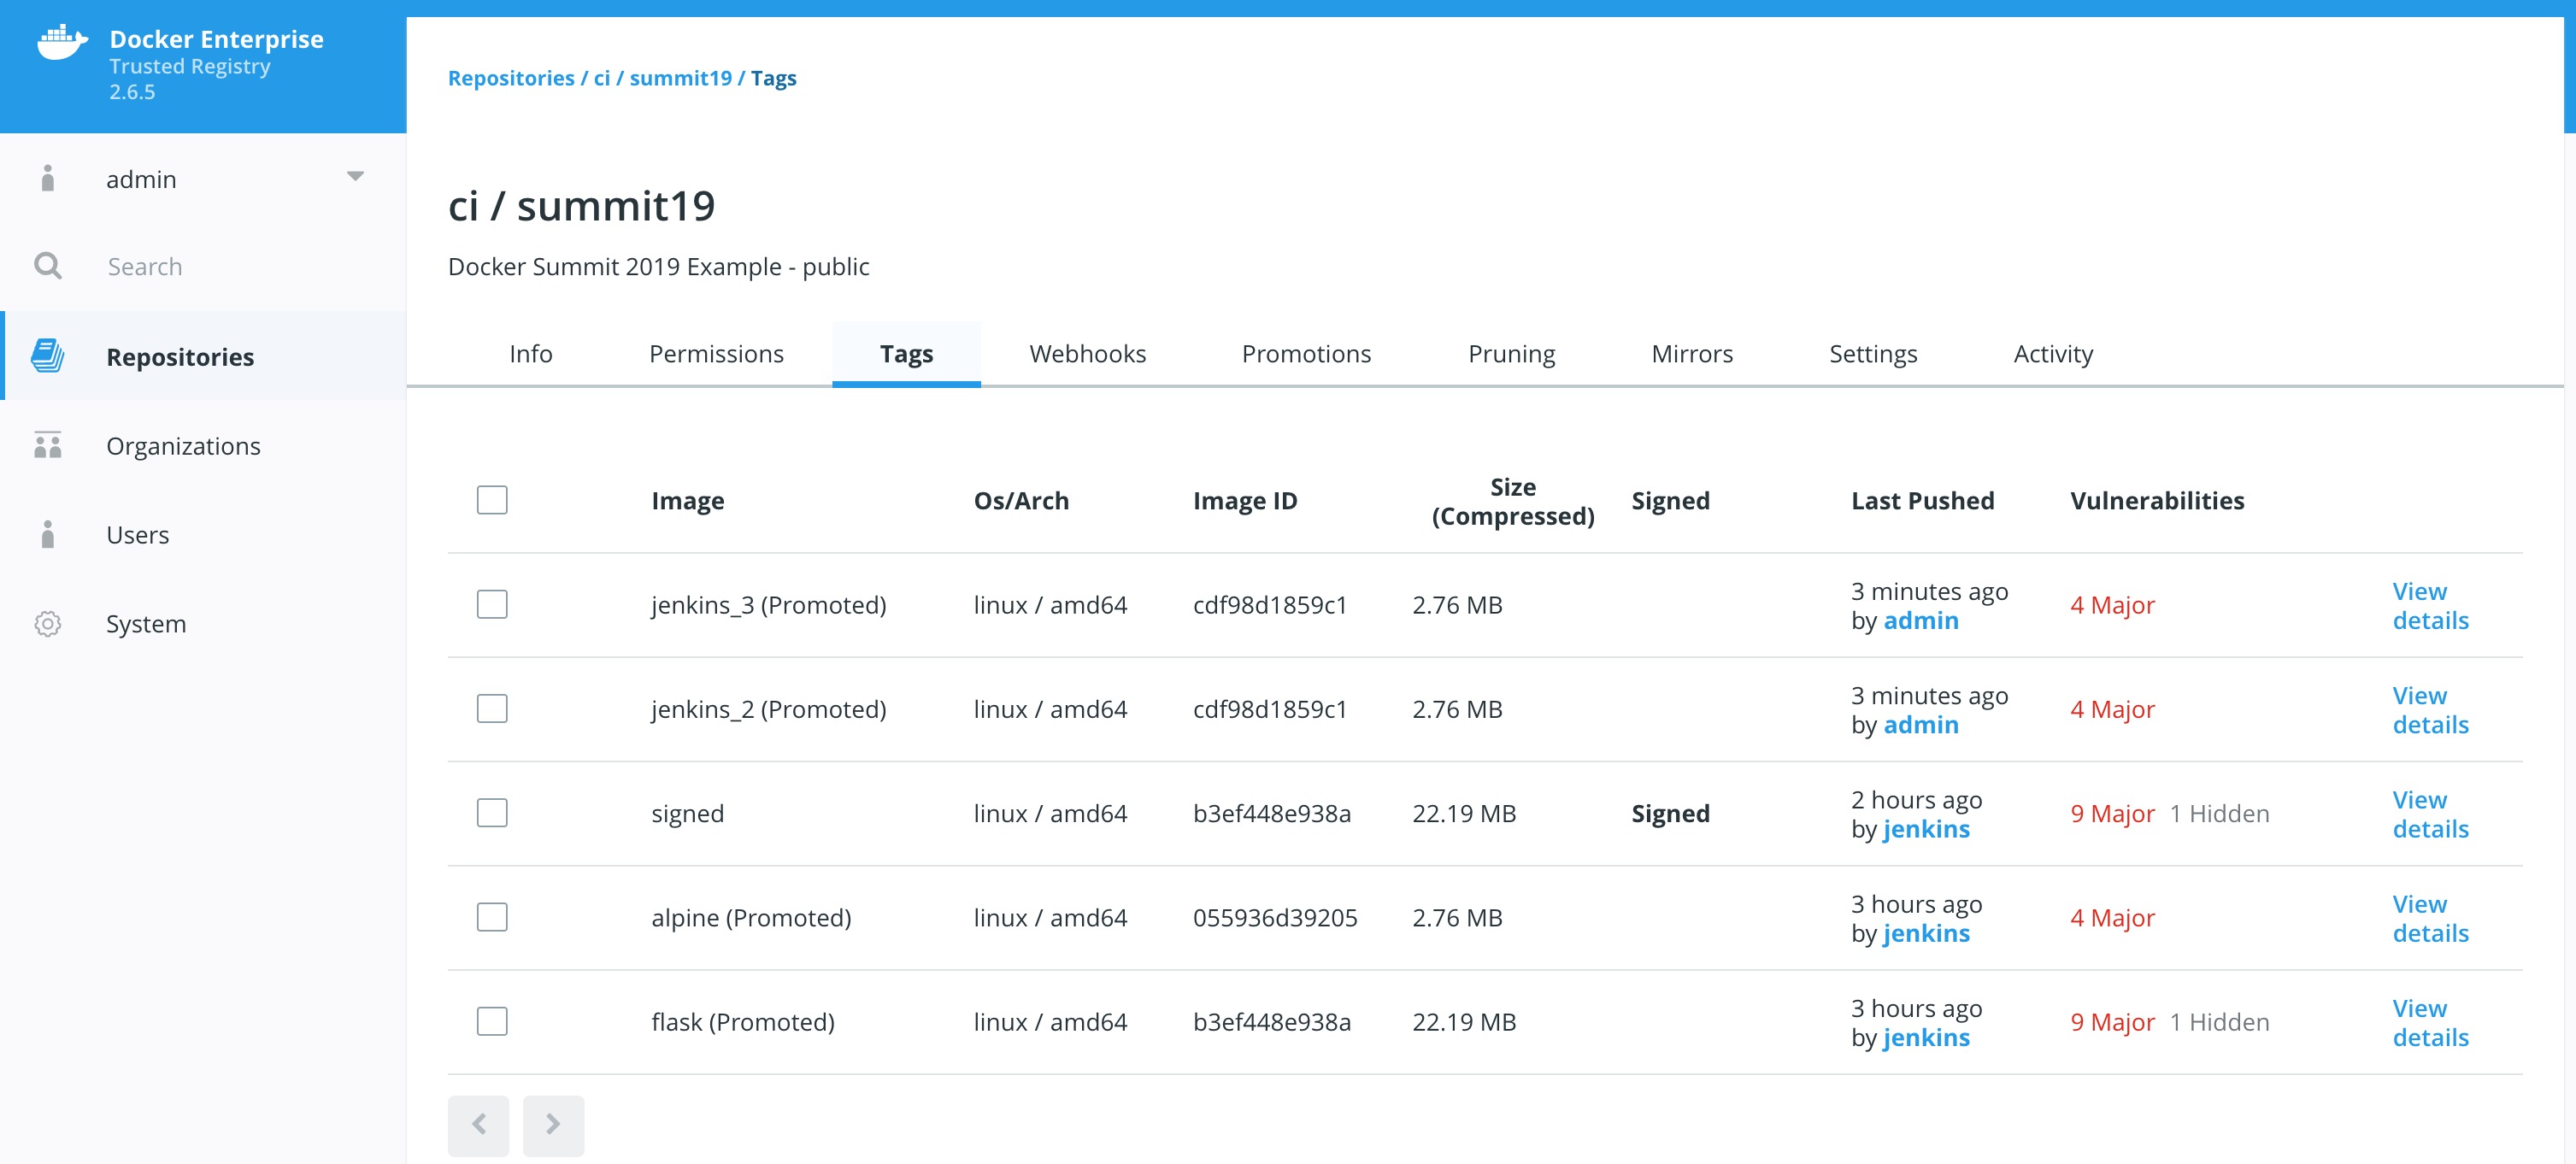The height and width of the screenshot is (1164, 2576).
Task: Switch to the Webhooks tab
Action: tap(1087, 354)
